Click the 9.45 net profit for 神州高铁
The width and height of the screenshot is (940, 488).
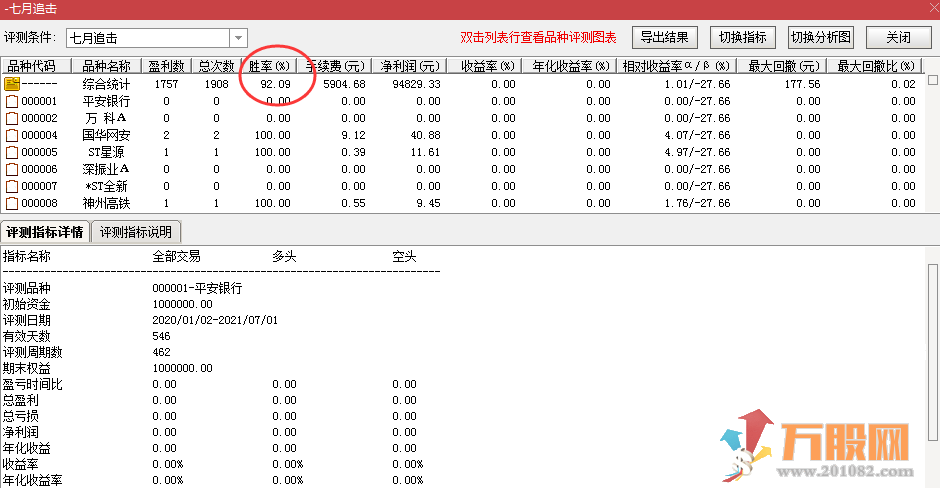428,203
